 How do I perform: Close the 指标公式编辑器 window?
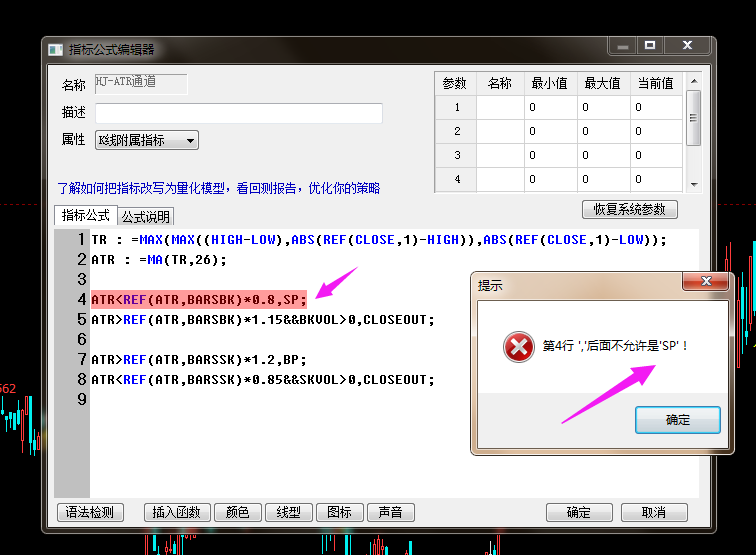(686, 46)
